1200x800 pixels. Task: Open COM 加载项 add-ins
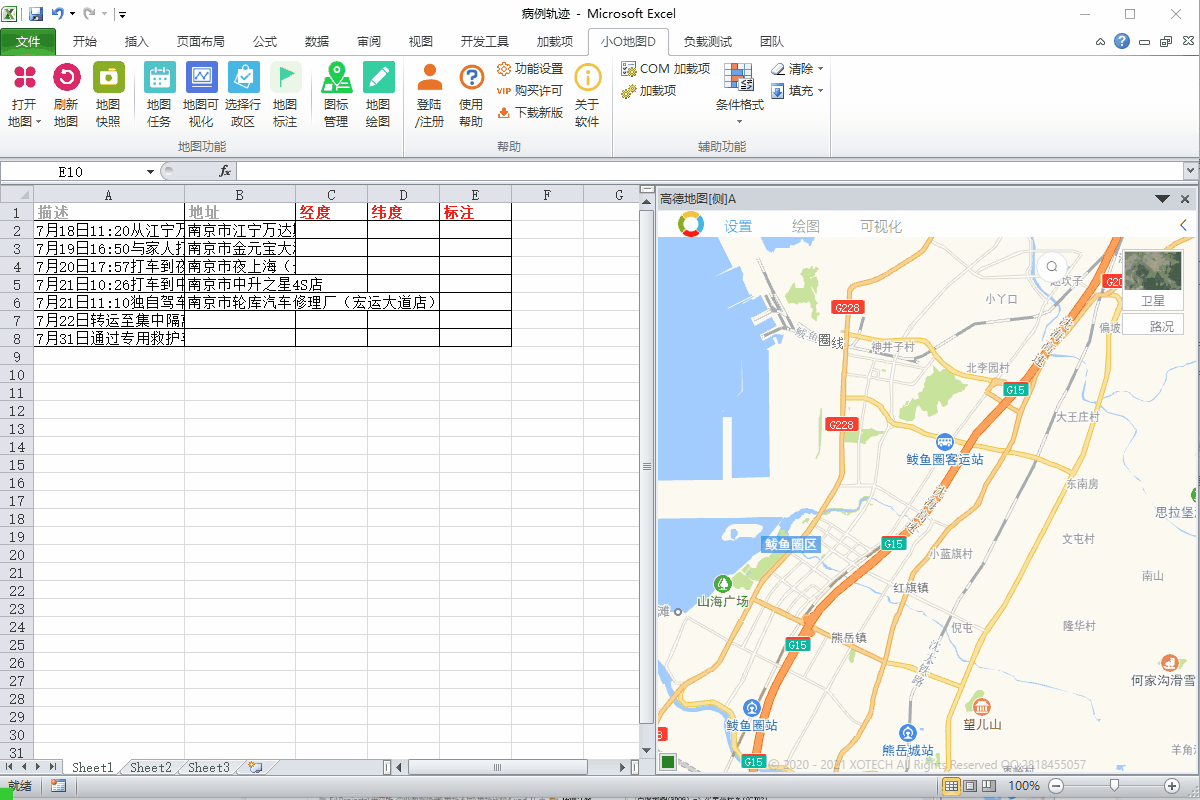click(x=666, y=69)
